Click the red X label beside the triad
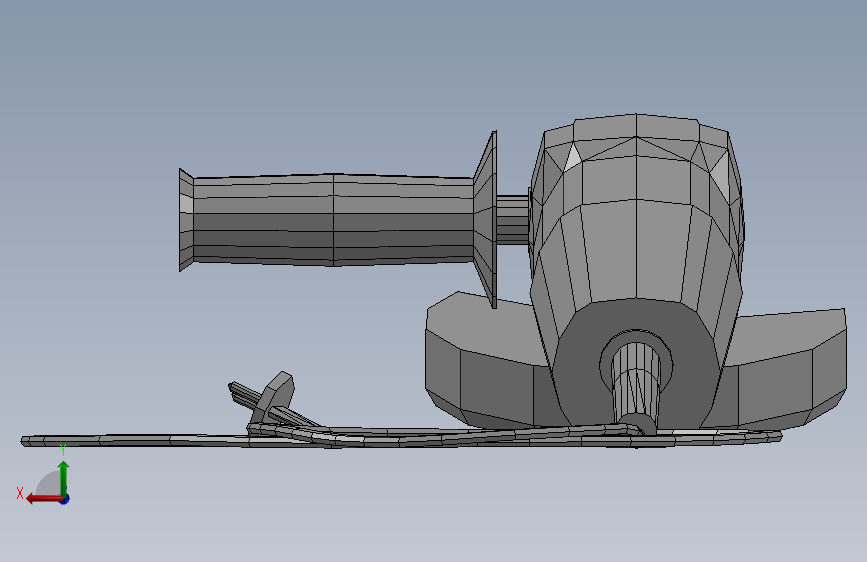This screenshot has height=562, width=867. (x=20, y=493)
